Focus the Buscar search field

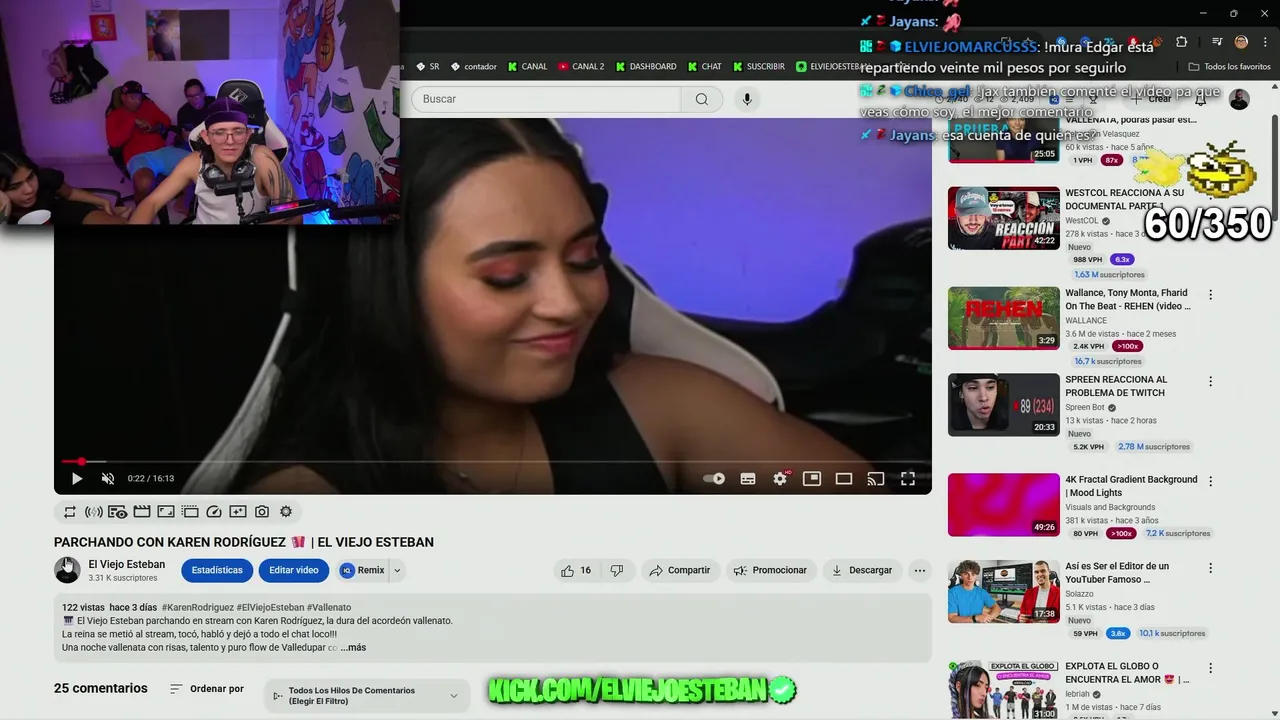(x=546, y=99)
